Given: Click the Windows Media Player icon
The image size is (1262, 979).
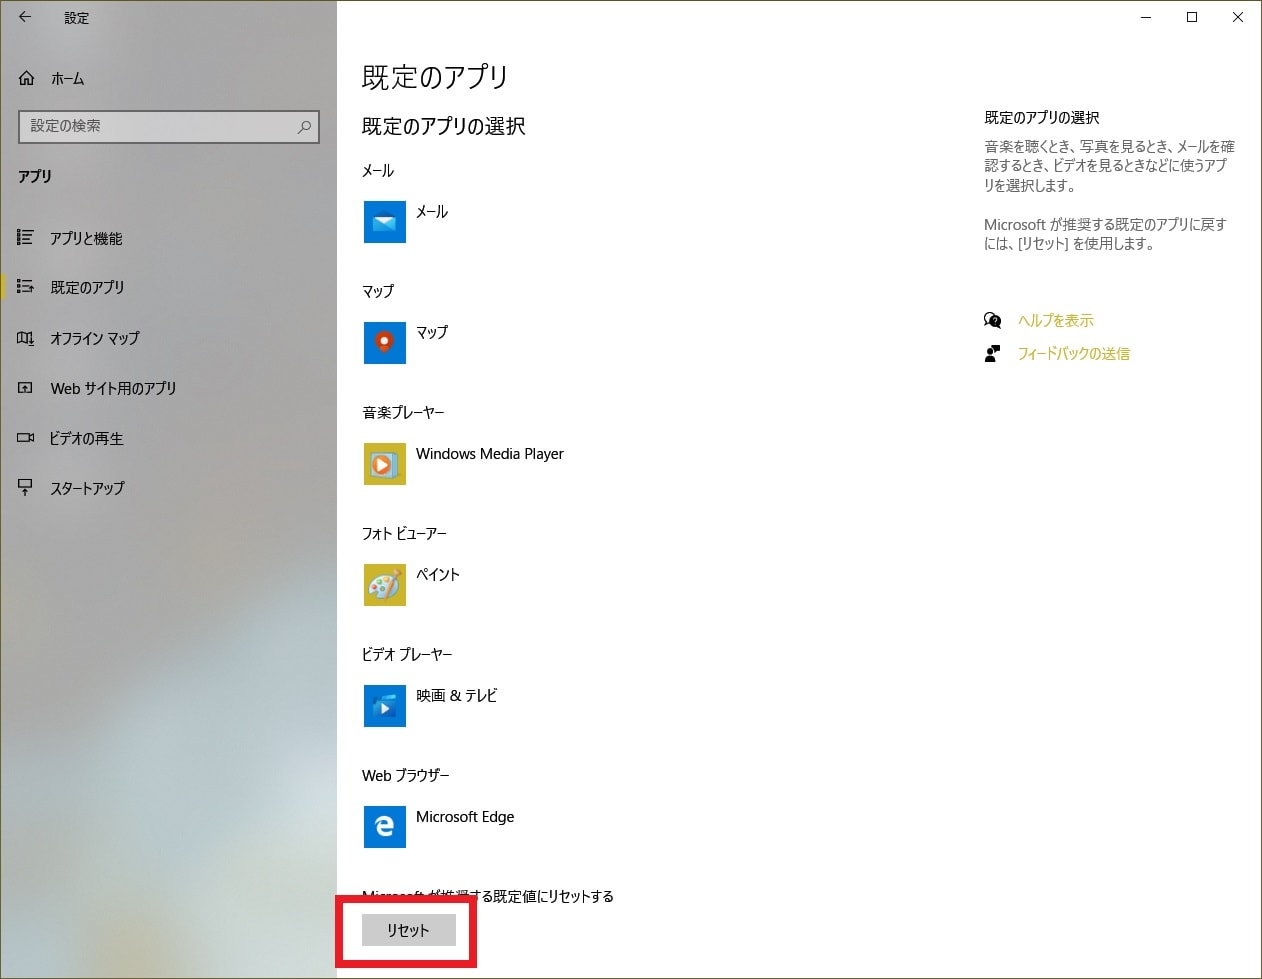Looking at the screenshot, I should pyautogui.click(x=385, y=464).
